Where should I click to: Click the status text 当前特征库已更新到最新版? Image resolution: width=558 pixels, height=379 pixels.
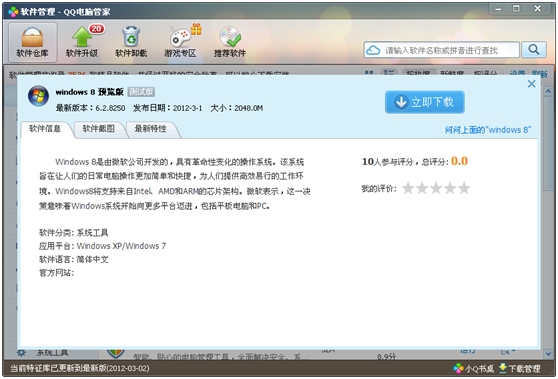pyautogui.click(x=80, y=368)
